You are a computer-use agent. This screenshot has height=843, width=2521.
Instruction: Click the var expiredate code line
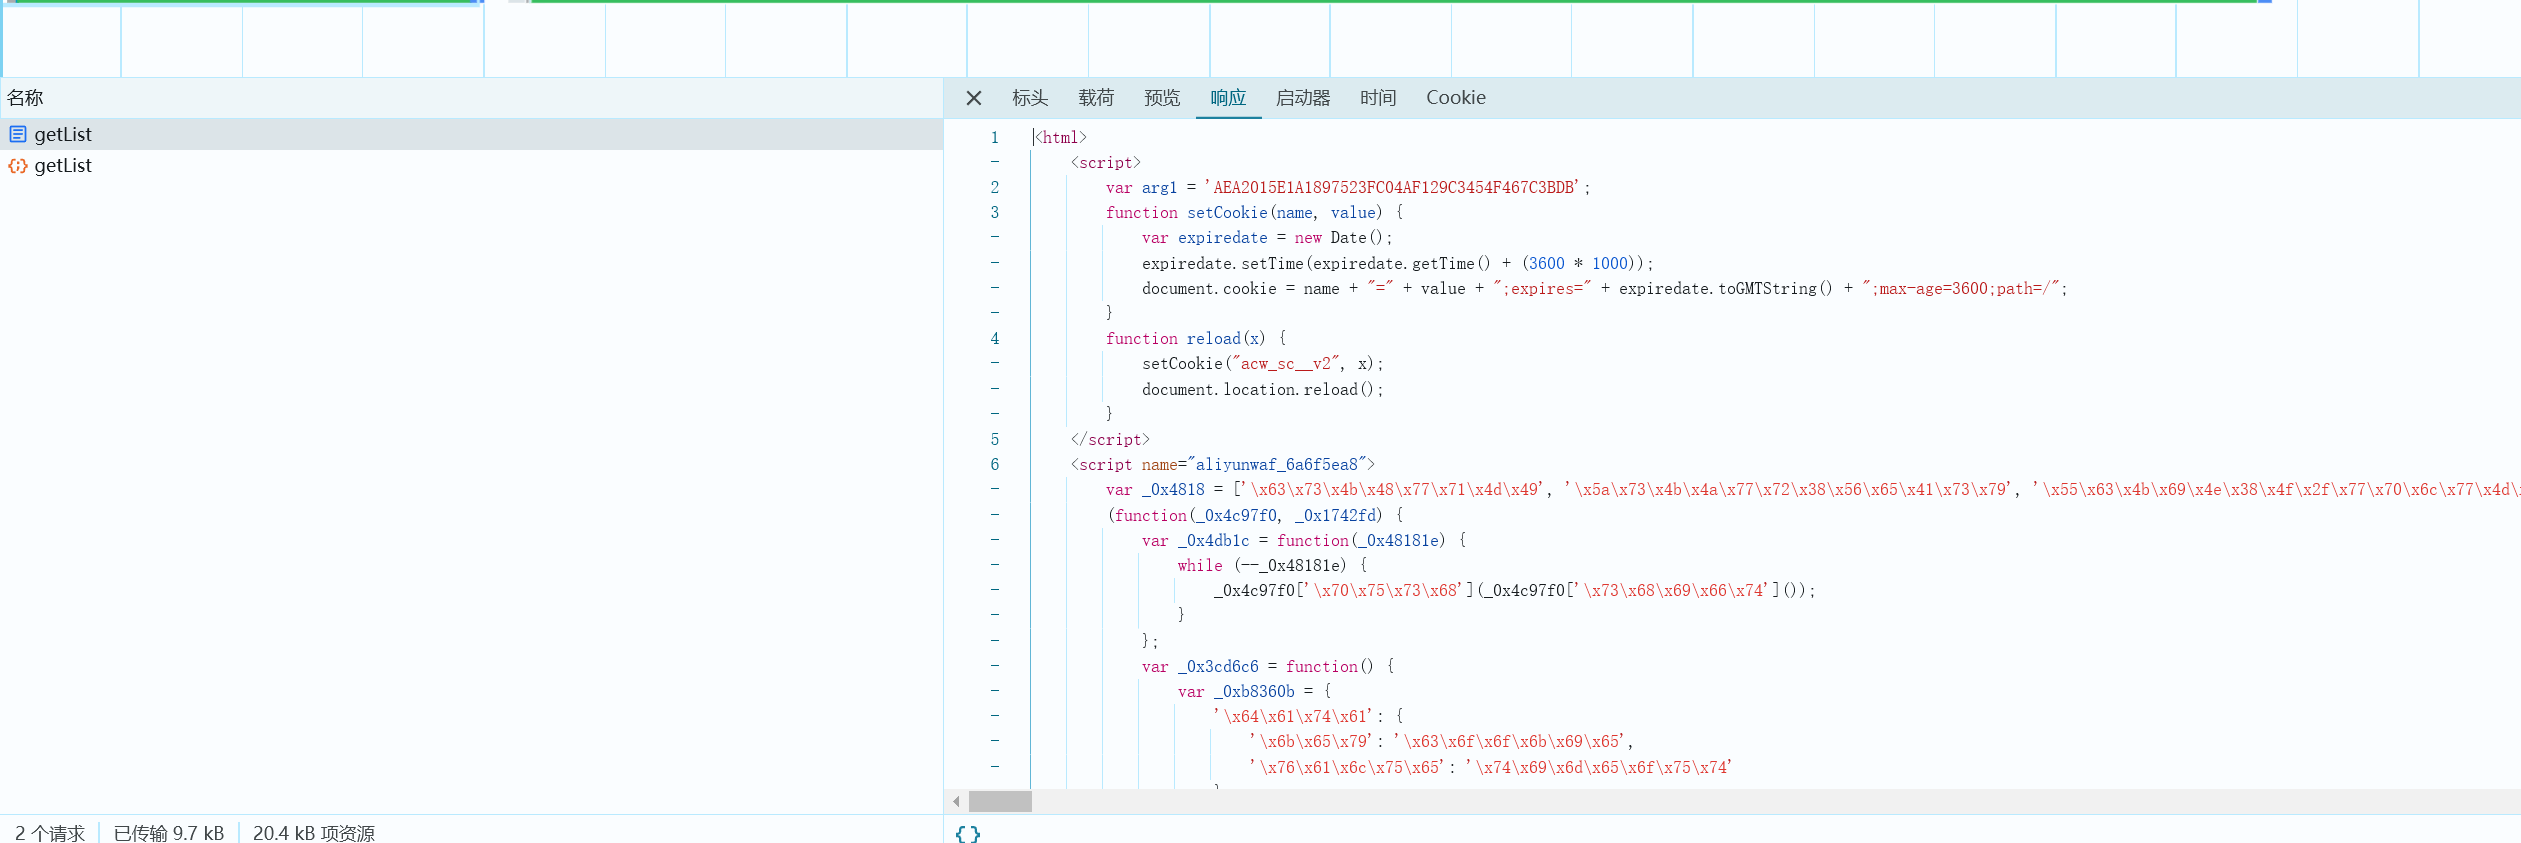click(x=1267, y=238)
